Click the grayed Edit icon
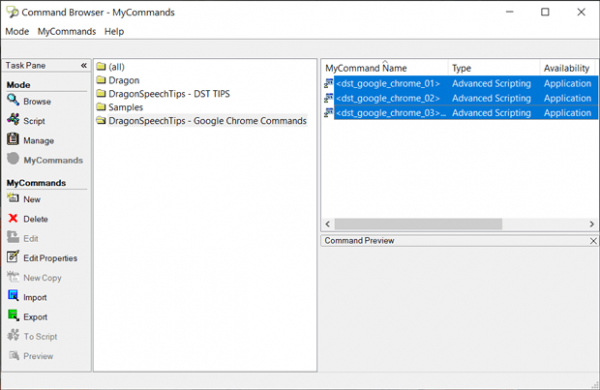This screenshot has width=600, height=390. pos(13,237)
